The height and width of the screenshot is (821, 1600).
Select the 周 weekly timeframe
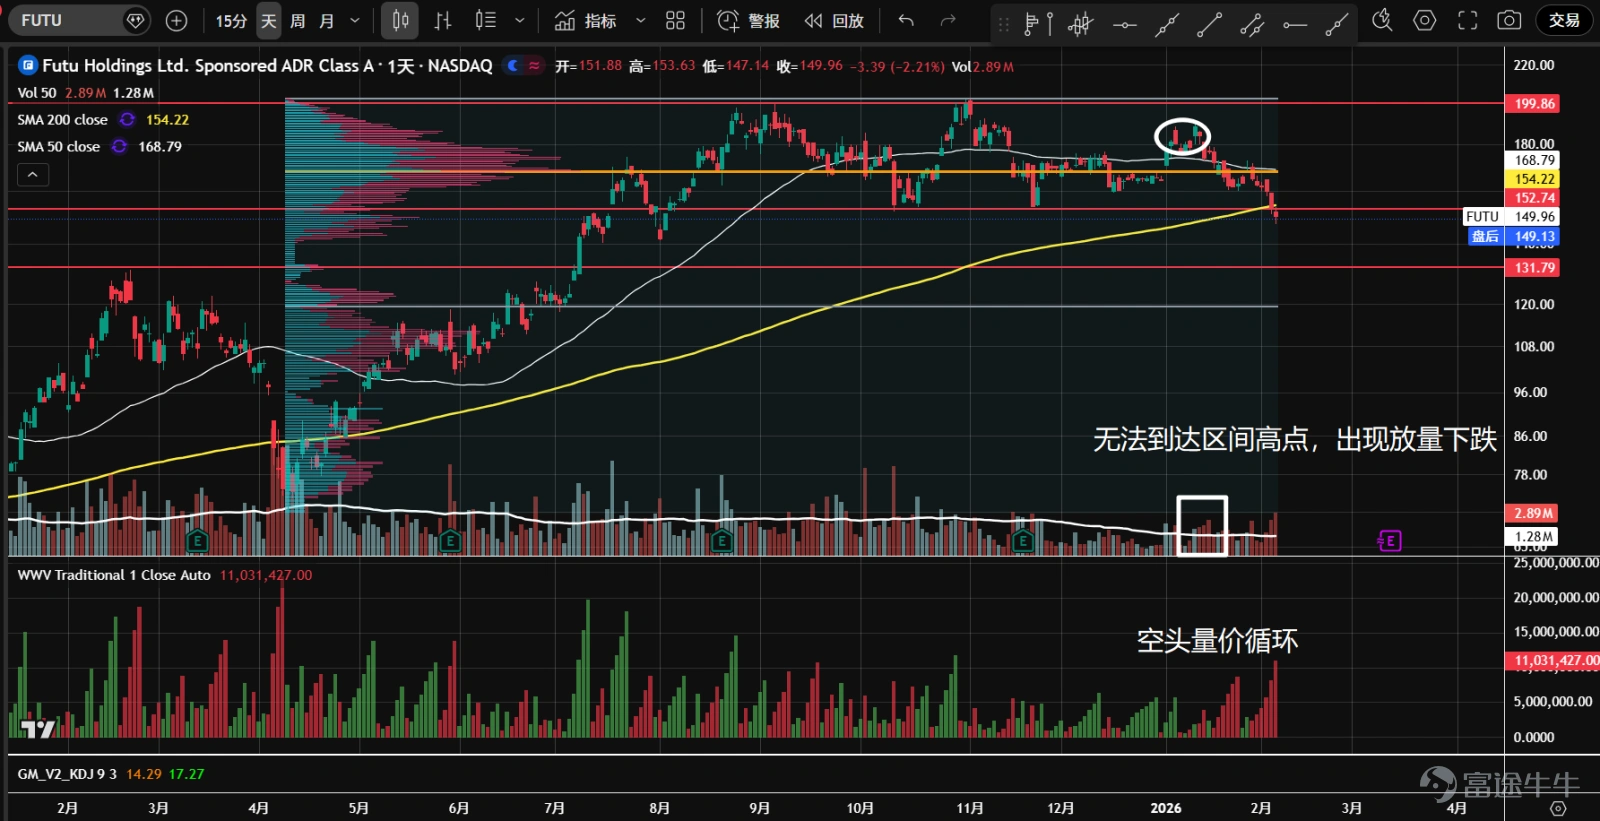297,20
